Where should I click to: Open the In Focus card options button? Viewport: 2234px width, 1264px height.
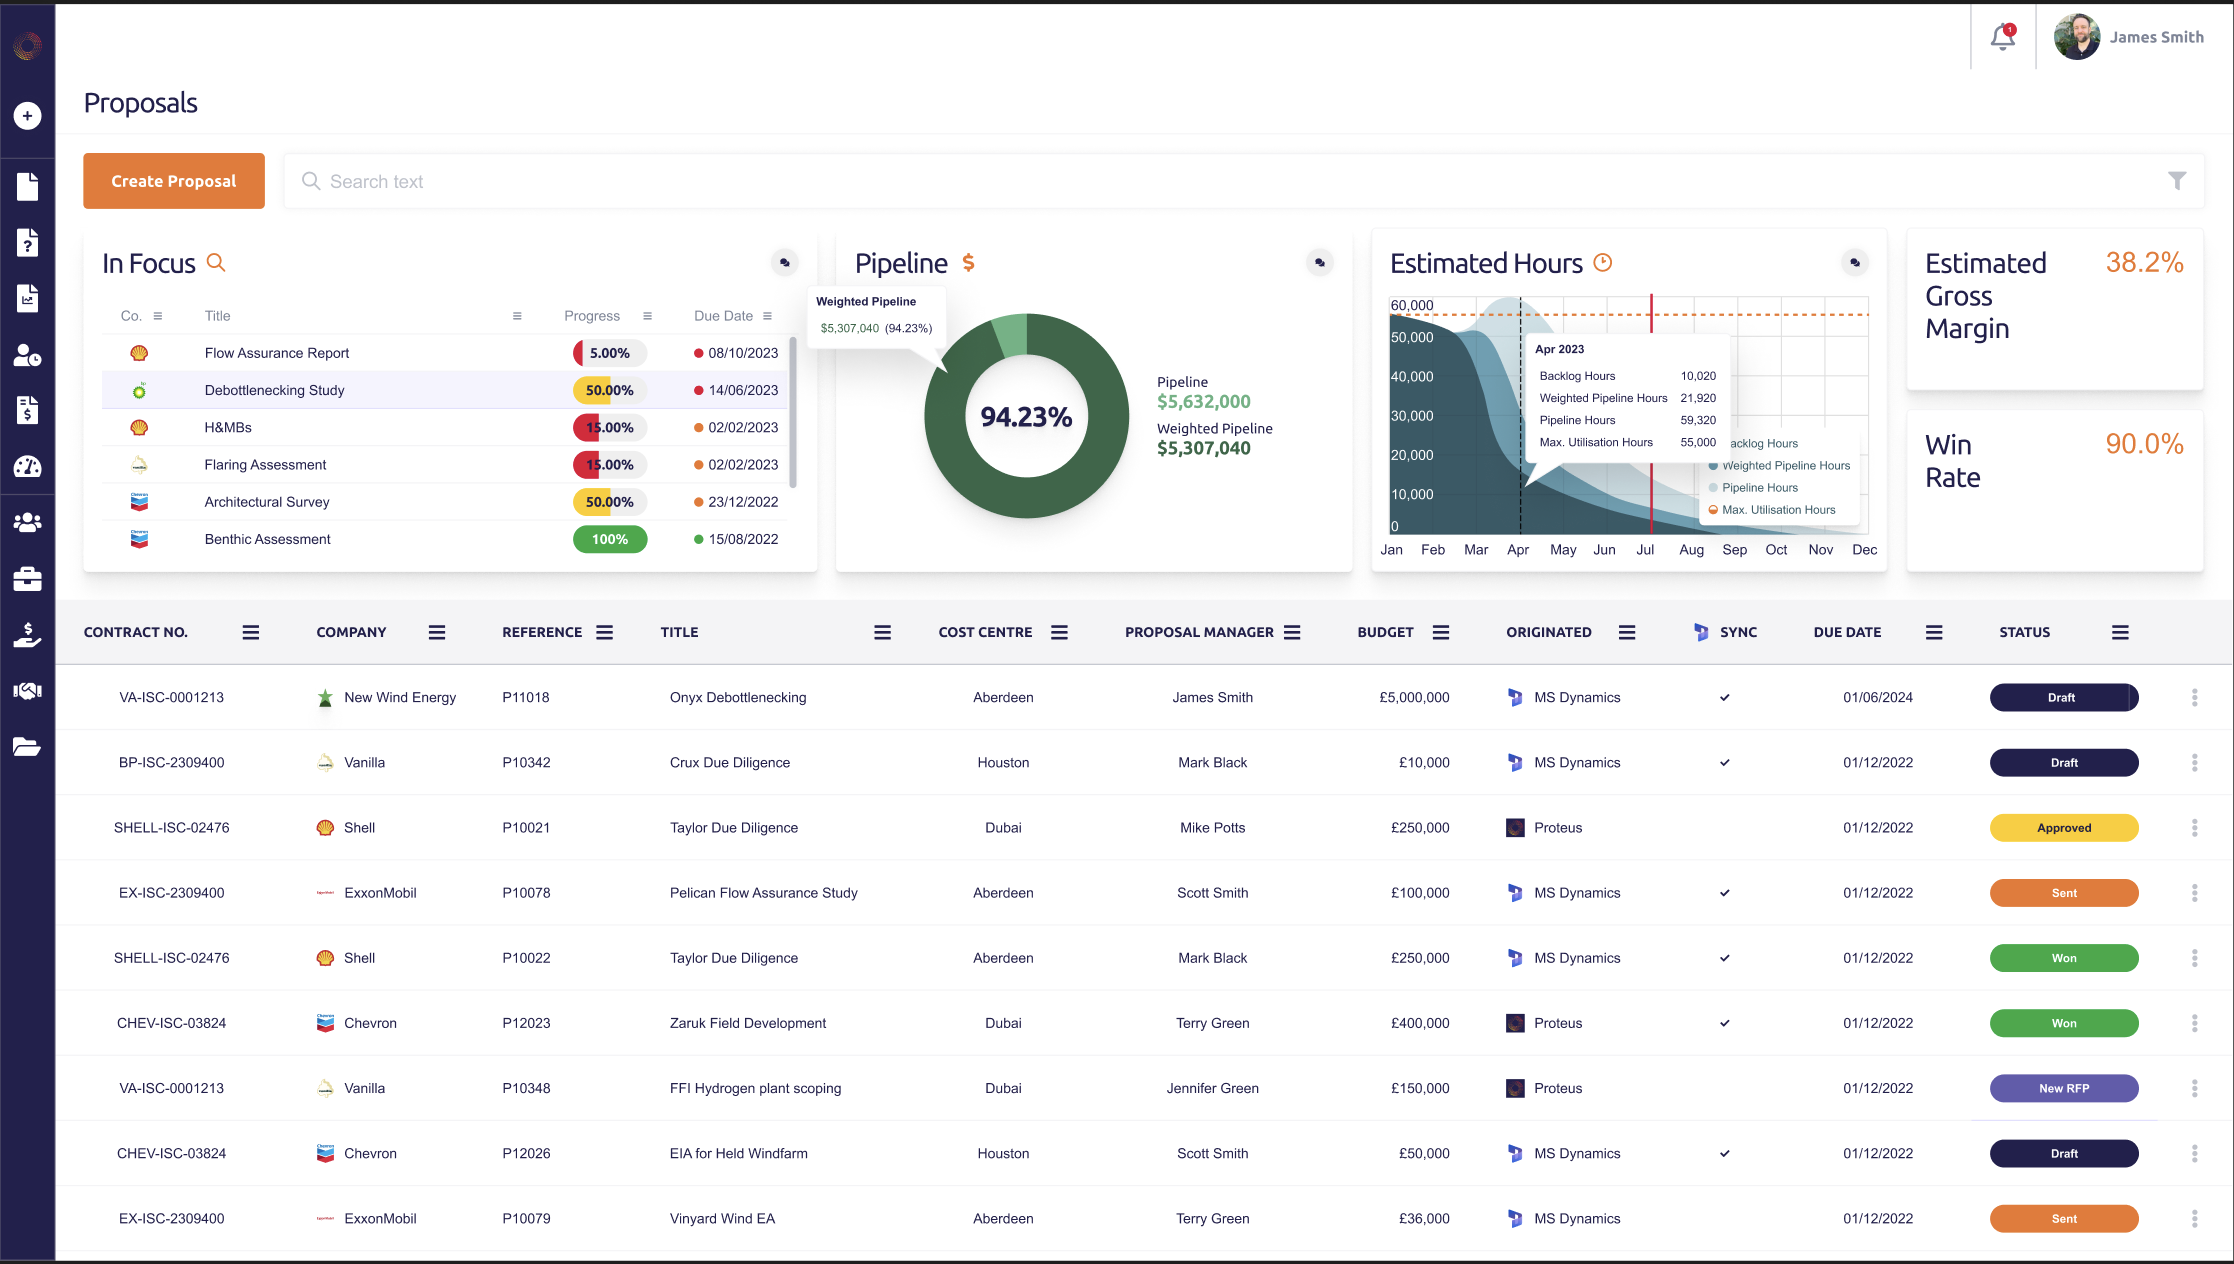785,263
